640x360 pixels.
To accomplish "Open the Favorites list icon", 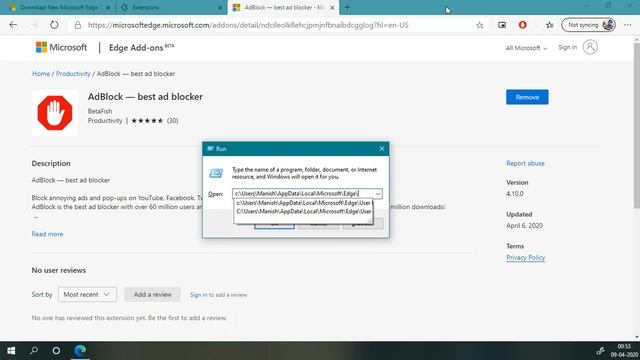I will (x=549, y=25).
